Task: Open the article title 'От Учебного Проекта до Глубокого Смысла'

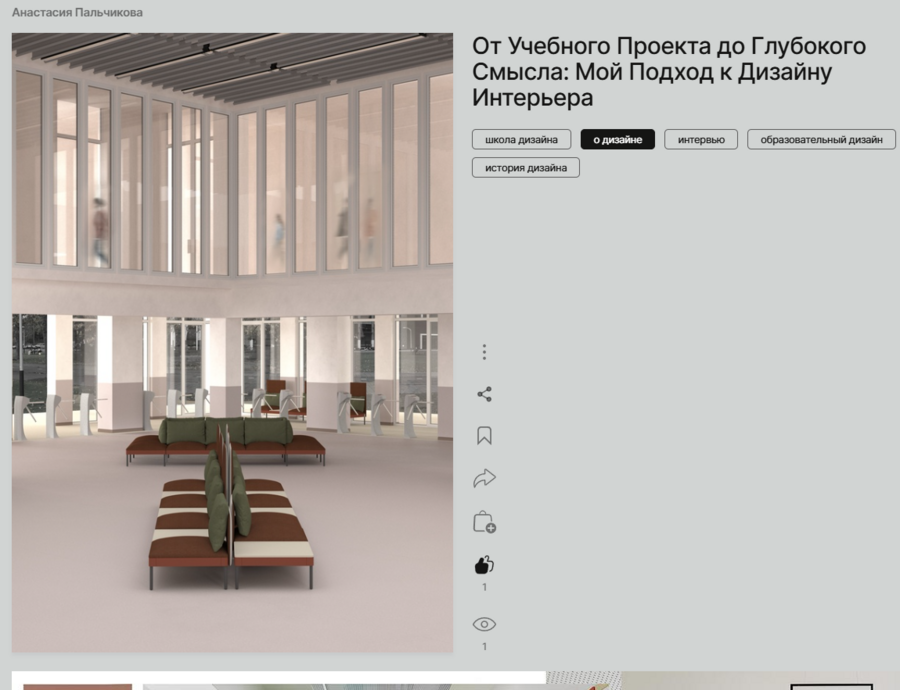Action: pos(669,72)
